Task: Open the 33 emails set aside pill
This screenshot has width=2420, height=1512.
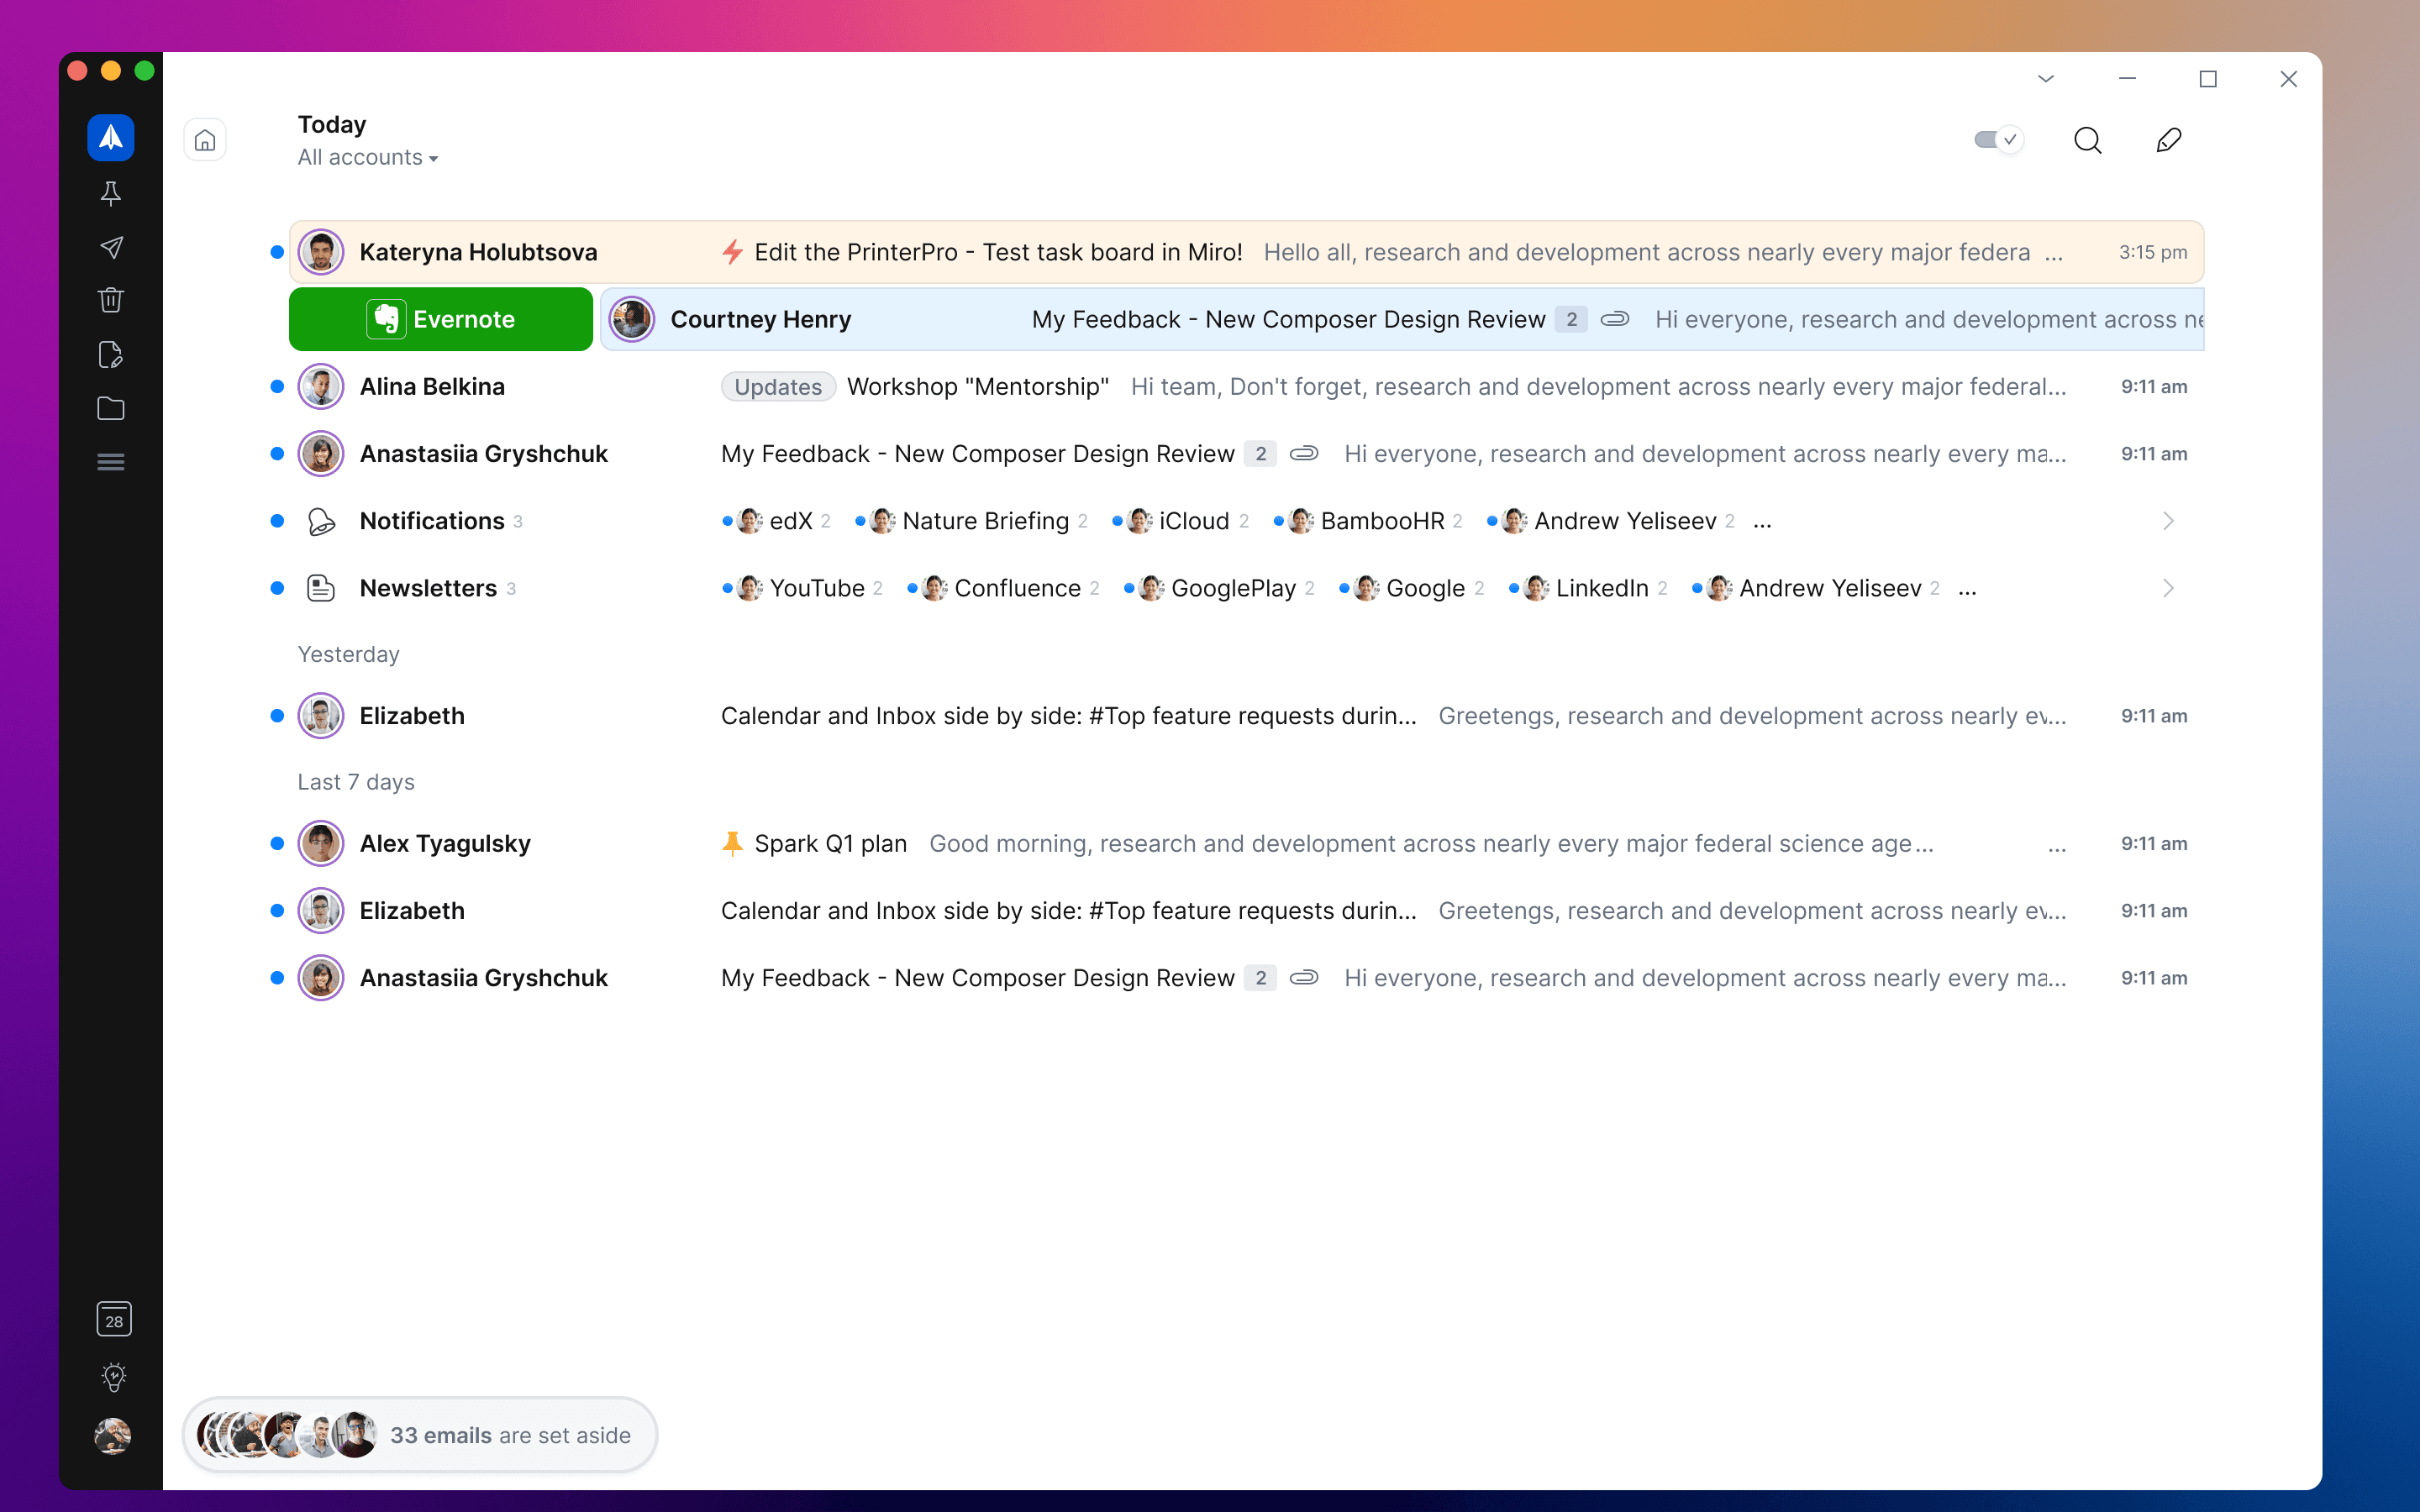Action: pos(420,1435)
